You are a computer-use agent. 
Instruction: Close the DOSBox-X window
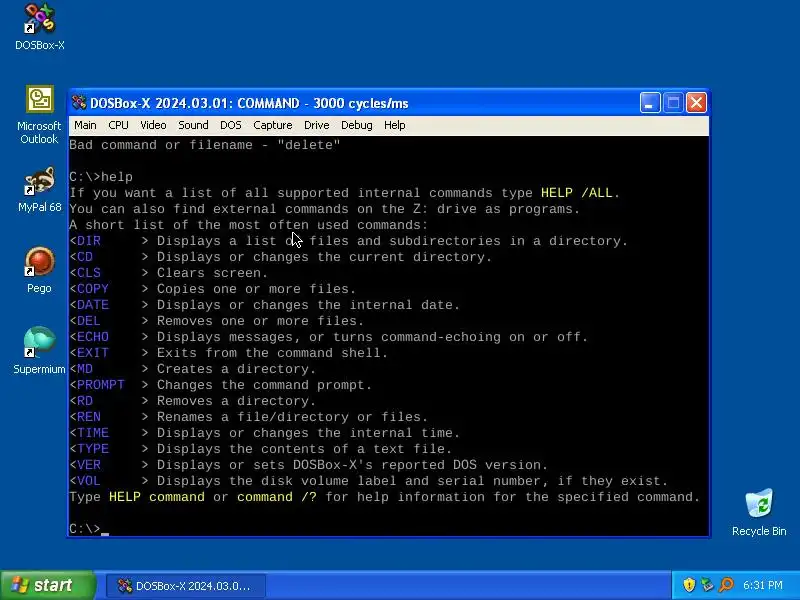pyautogui.click(x=696, y=103)
